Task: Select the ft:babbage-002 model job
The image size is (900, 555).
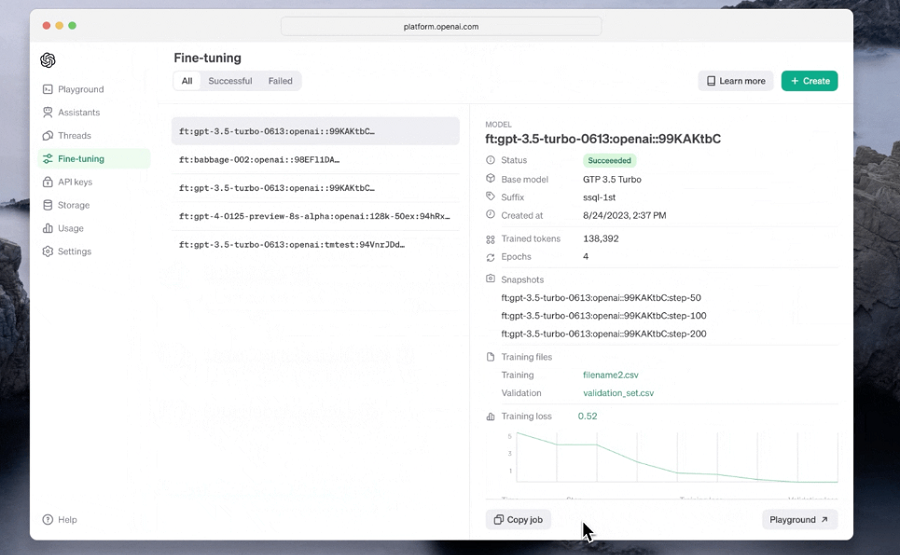Action: tap(315, 160)
